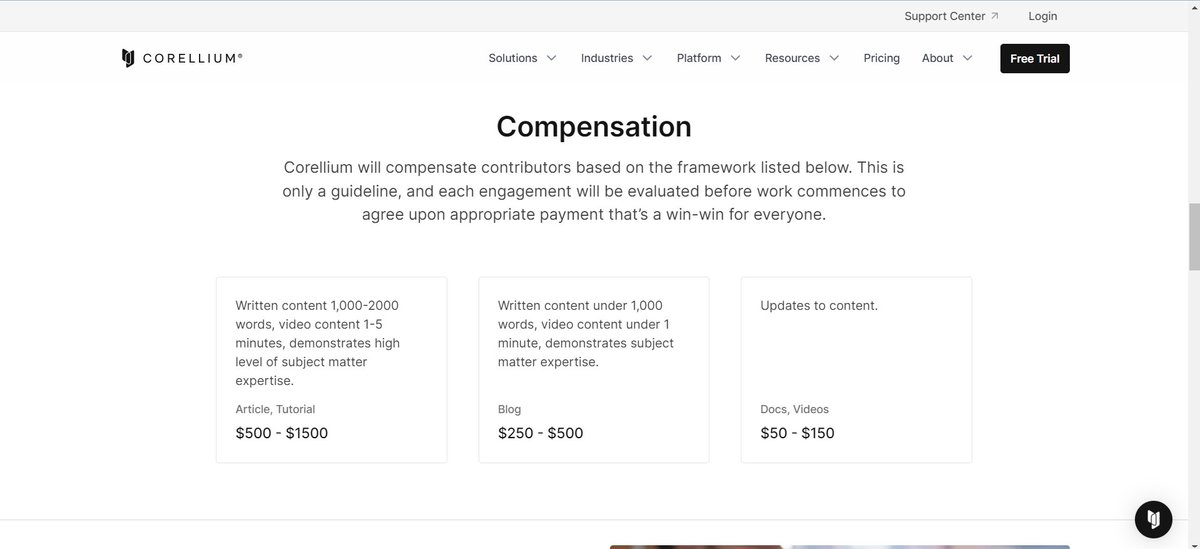Select the $500 - $1500 price text
1200x549 pixels.
point(282,433)
